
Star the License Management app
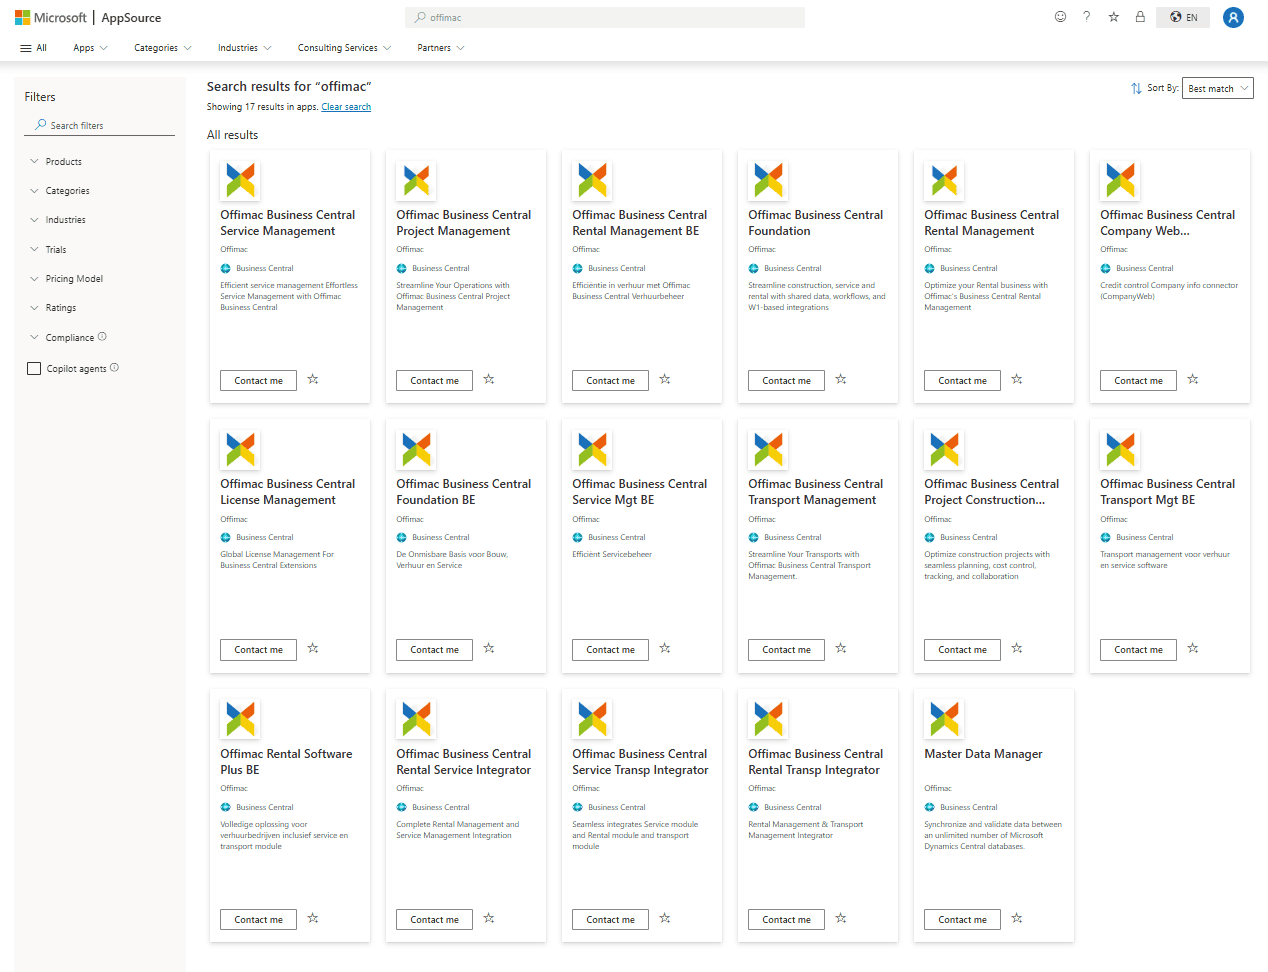pos(313,648)
